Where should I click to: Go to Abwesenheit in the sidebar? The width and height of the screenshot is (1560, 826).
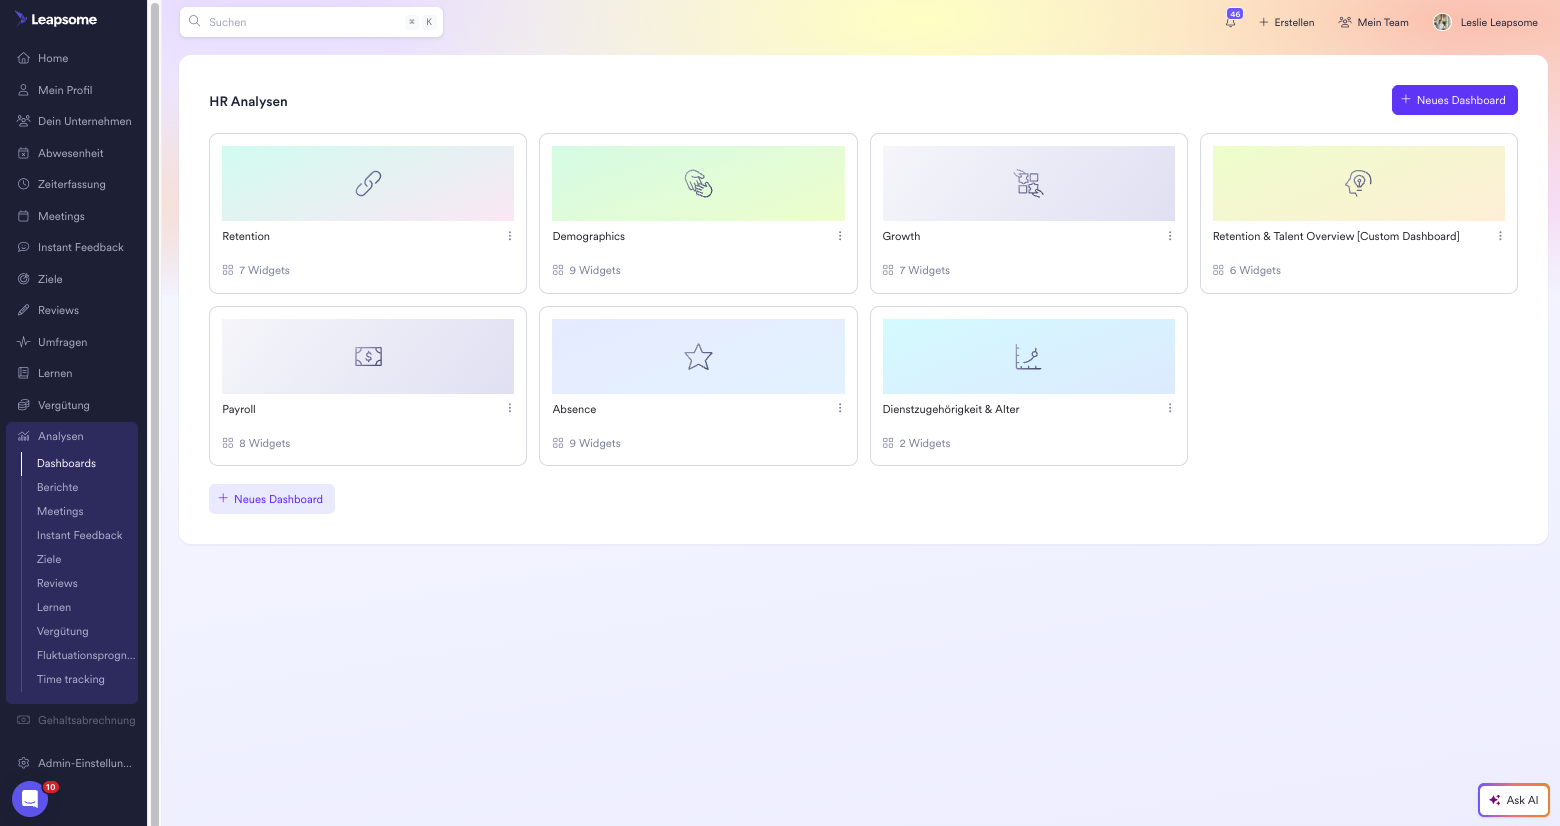pos(70,153)
